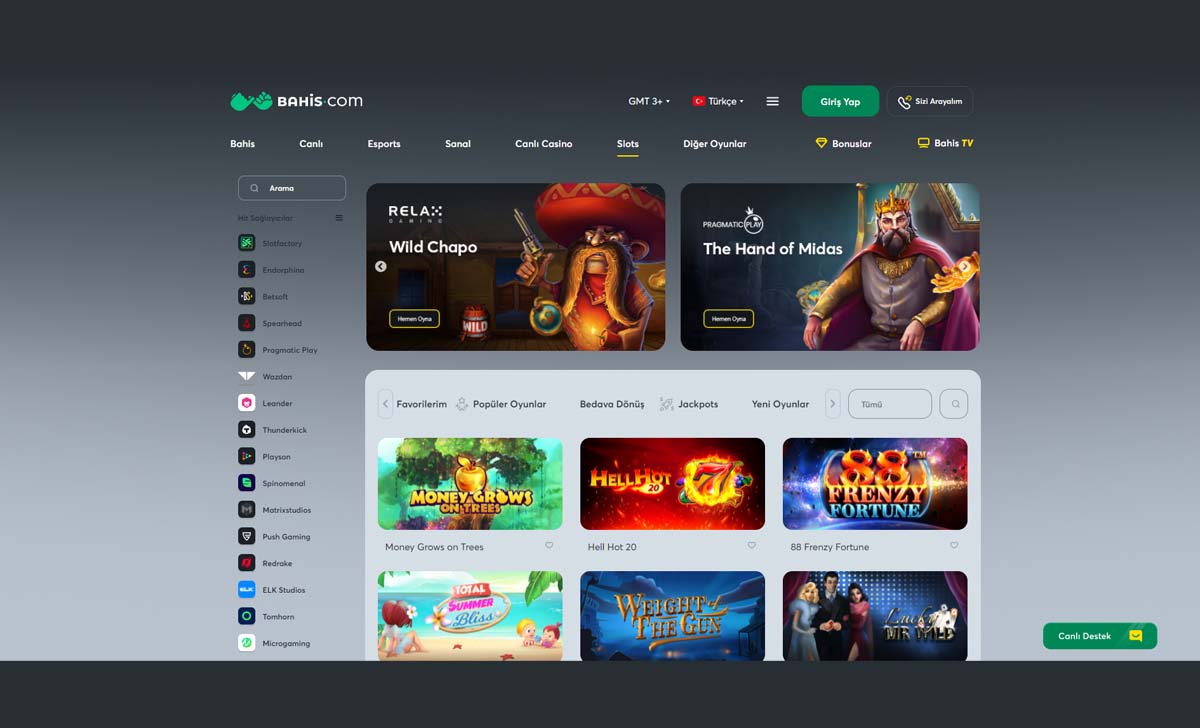Select the Slots menu item
Viewport: 1200px width, 728px height.
[628, 144]
